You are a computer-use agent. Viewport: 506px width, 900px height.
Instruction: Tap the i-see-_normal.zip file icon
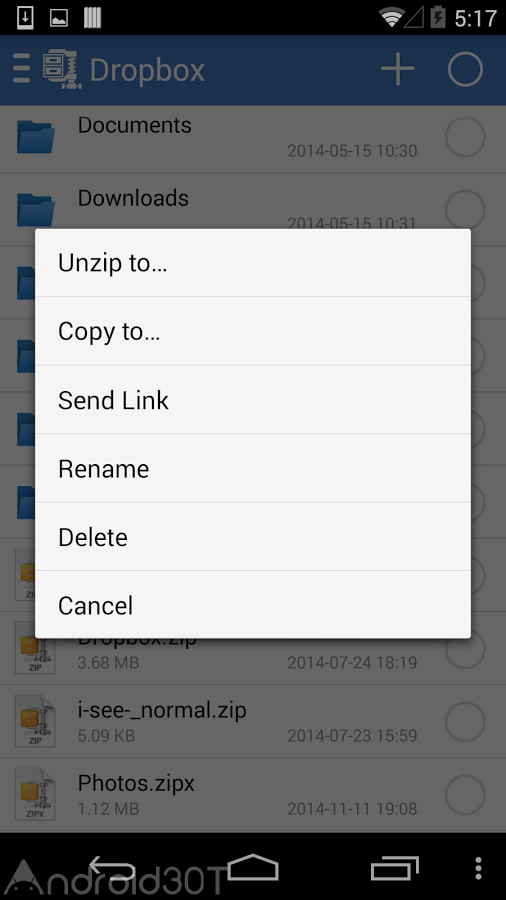[36, 721]
